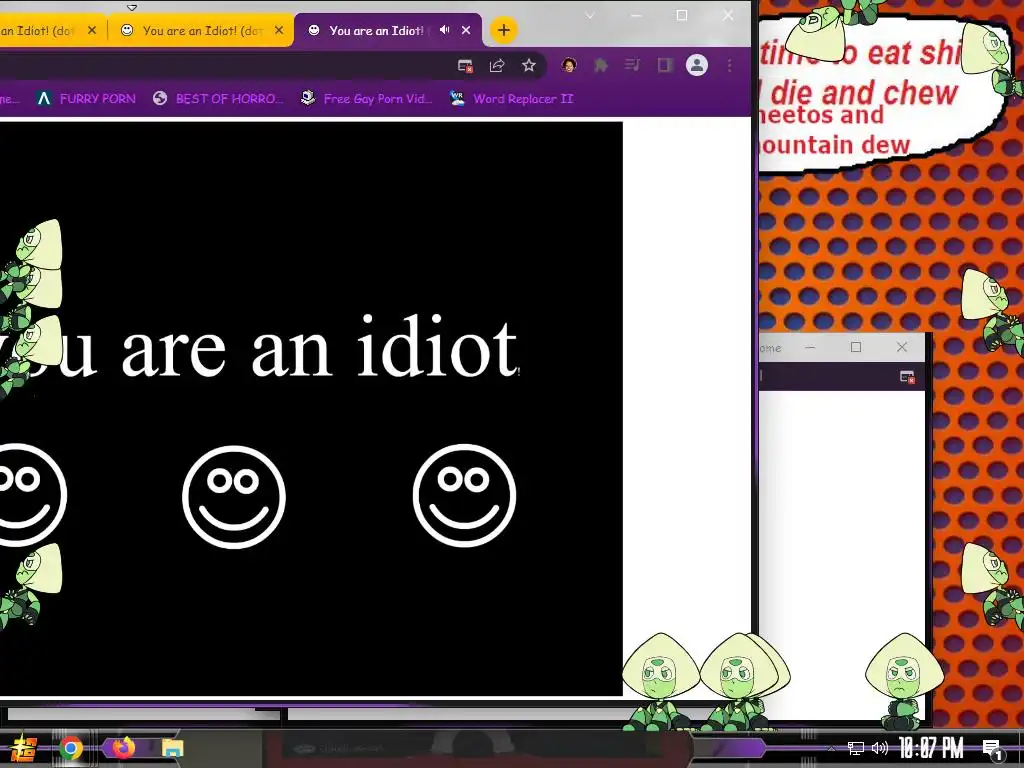Close the cut-off yellow 'an Idiot!' tab
The width and height of the screenshot is (1024, 768).
click(x=92, y=30)
